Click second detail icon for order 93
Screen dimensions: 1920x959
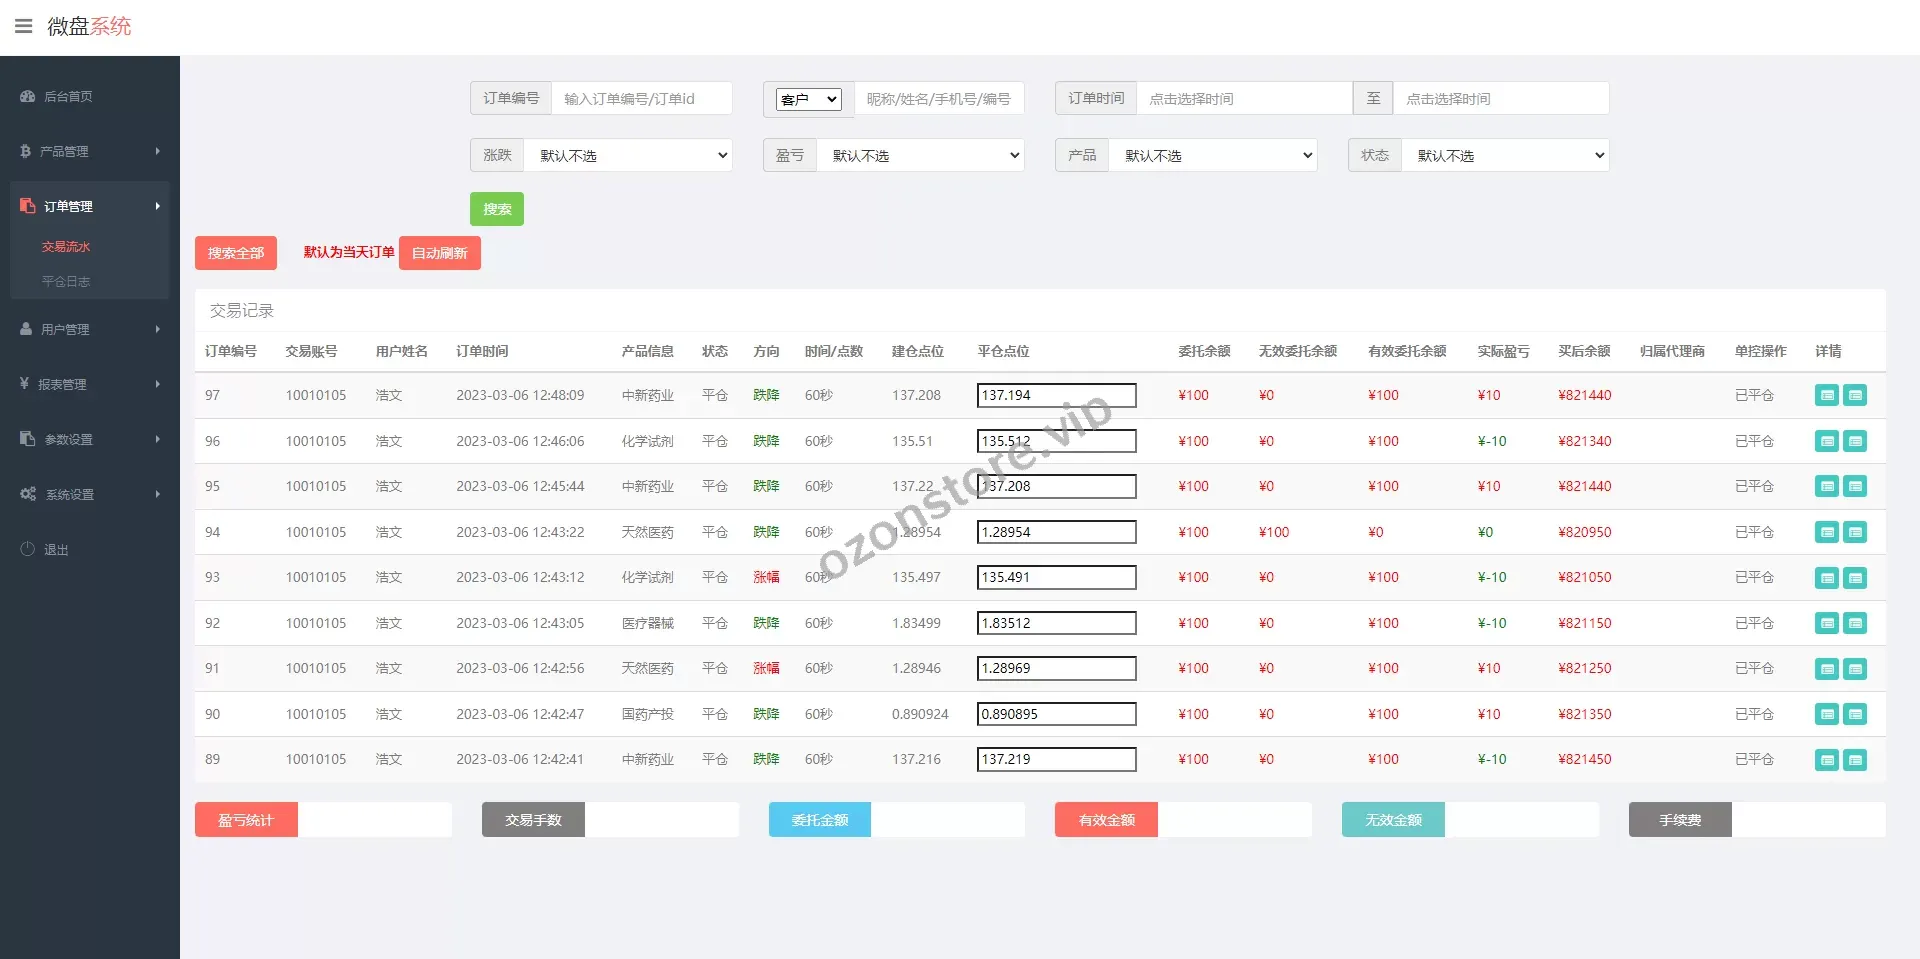tap(1855, 577)
